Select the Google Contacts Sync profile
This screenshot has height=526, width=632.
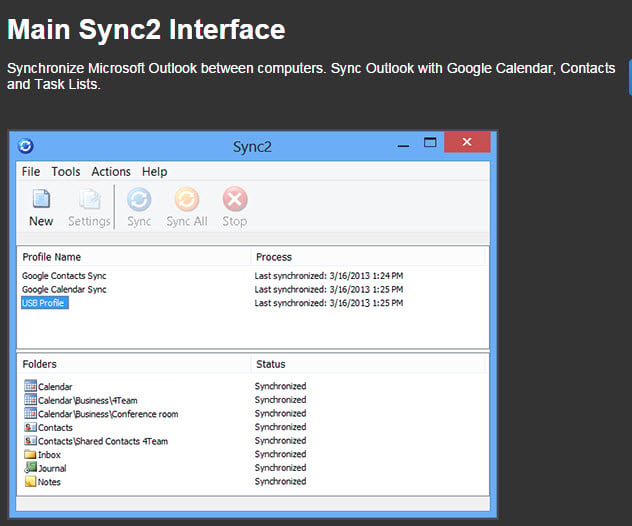point(64,276)
